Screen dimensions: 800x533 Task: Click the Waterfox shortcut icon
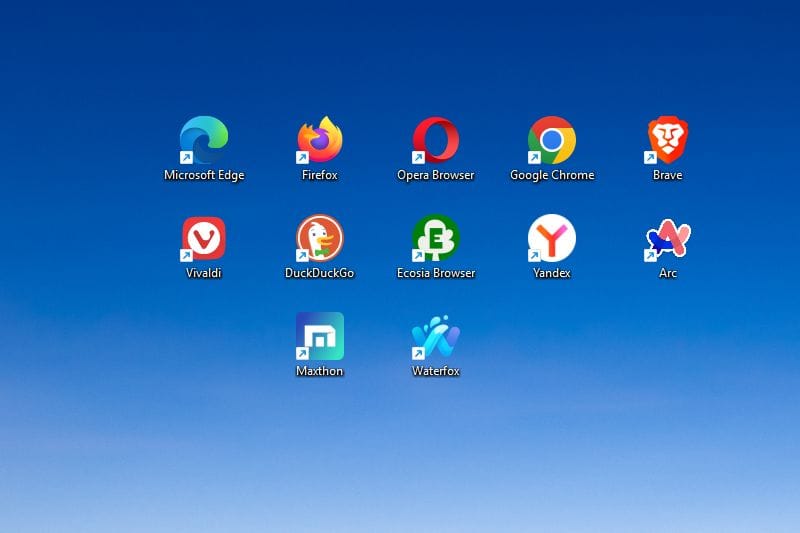(x=436, y=336)
